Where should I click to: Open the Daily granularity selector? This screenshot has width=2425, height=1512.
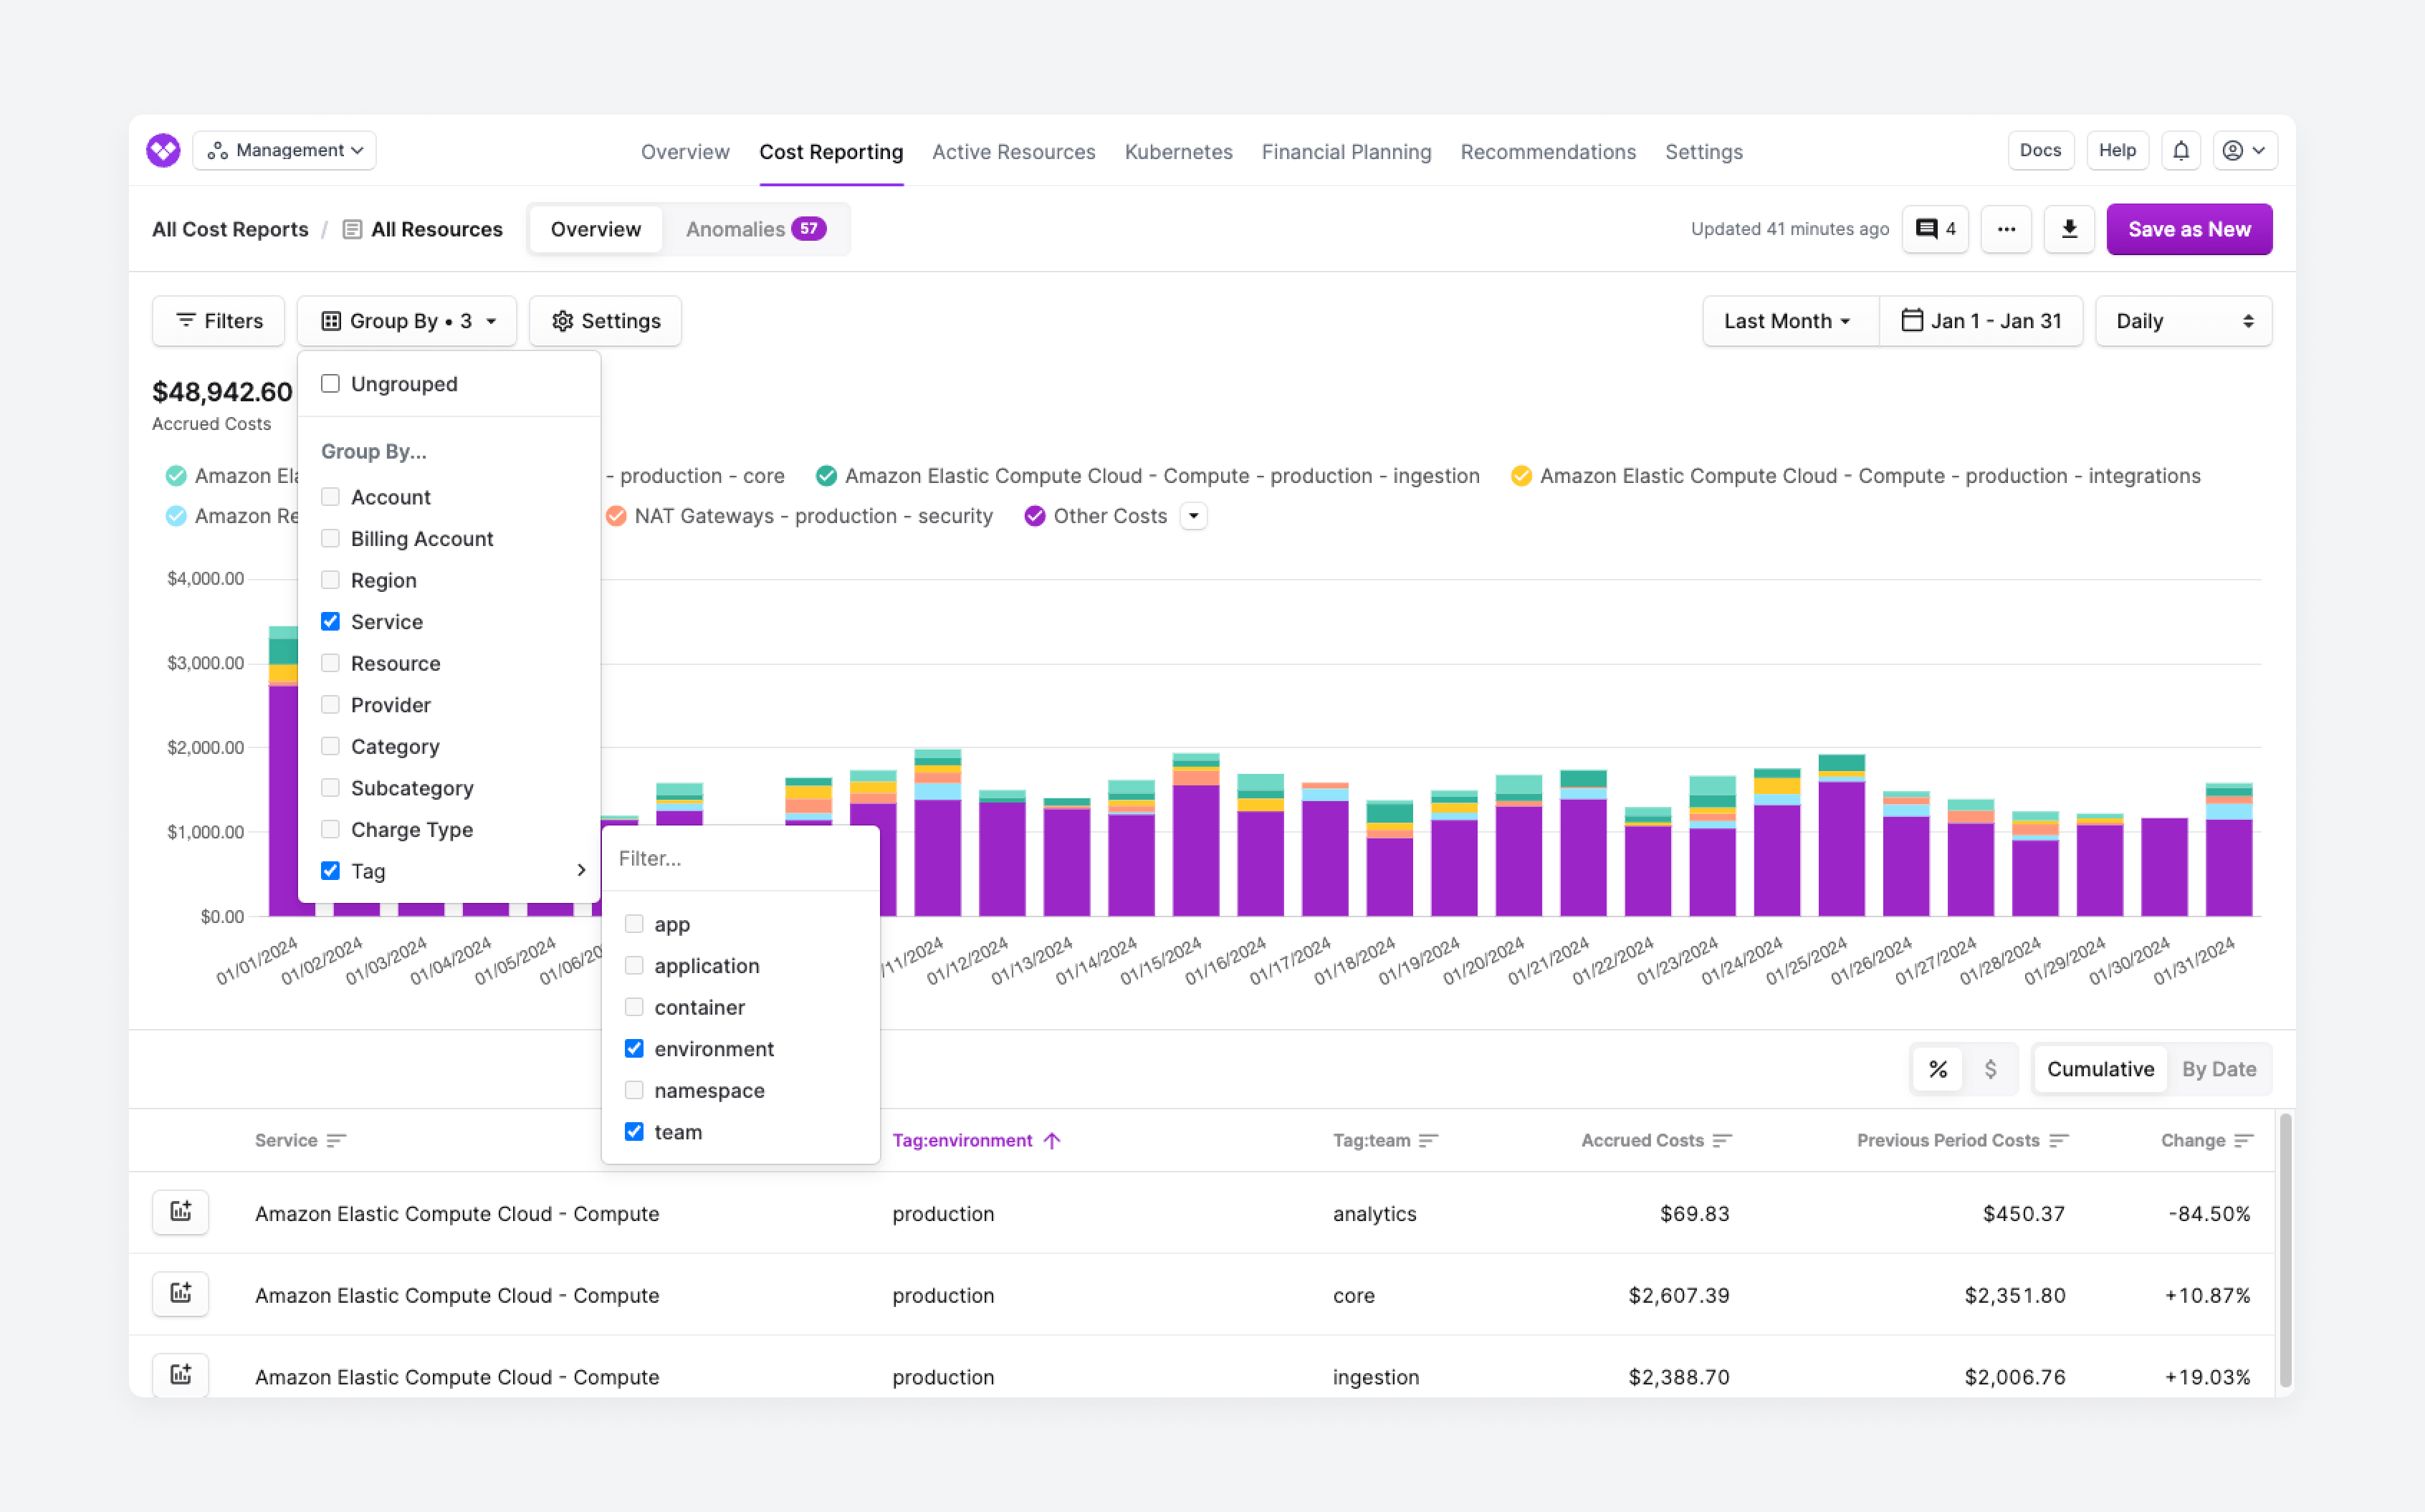2182,321
